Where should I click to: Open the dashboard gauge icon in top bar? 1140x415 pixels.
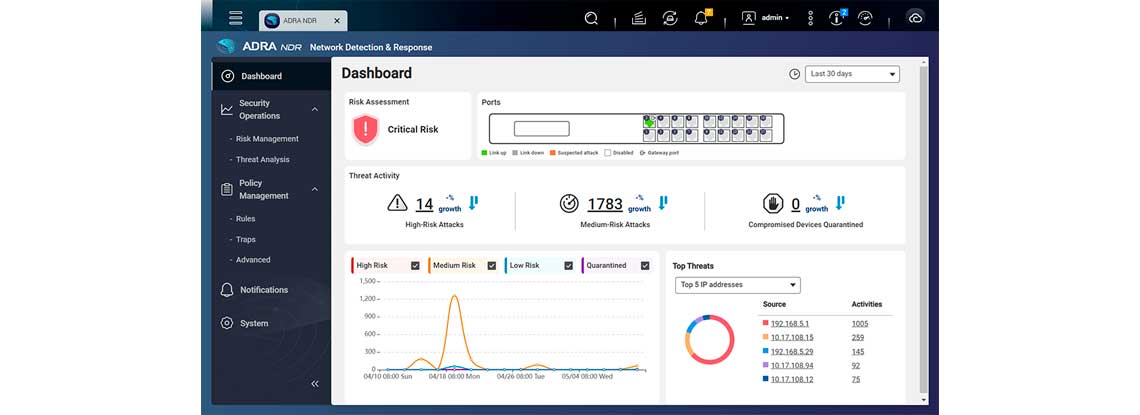point(865,18)
